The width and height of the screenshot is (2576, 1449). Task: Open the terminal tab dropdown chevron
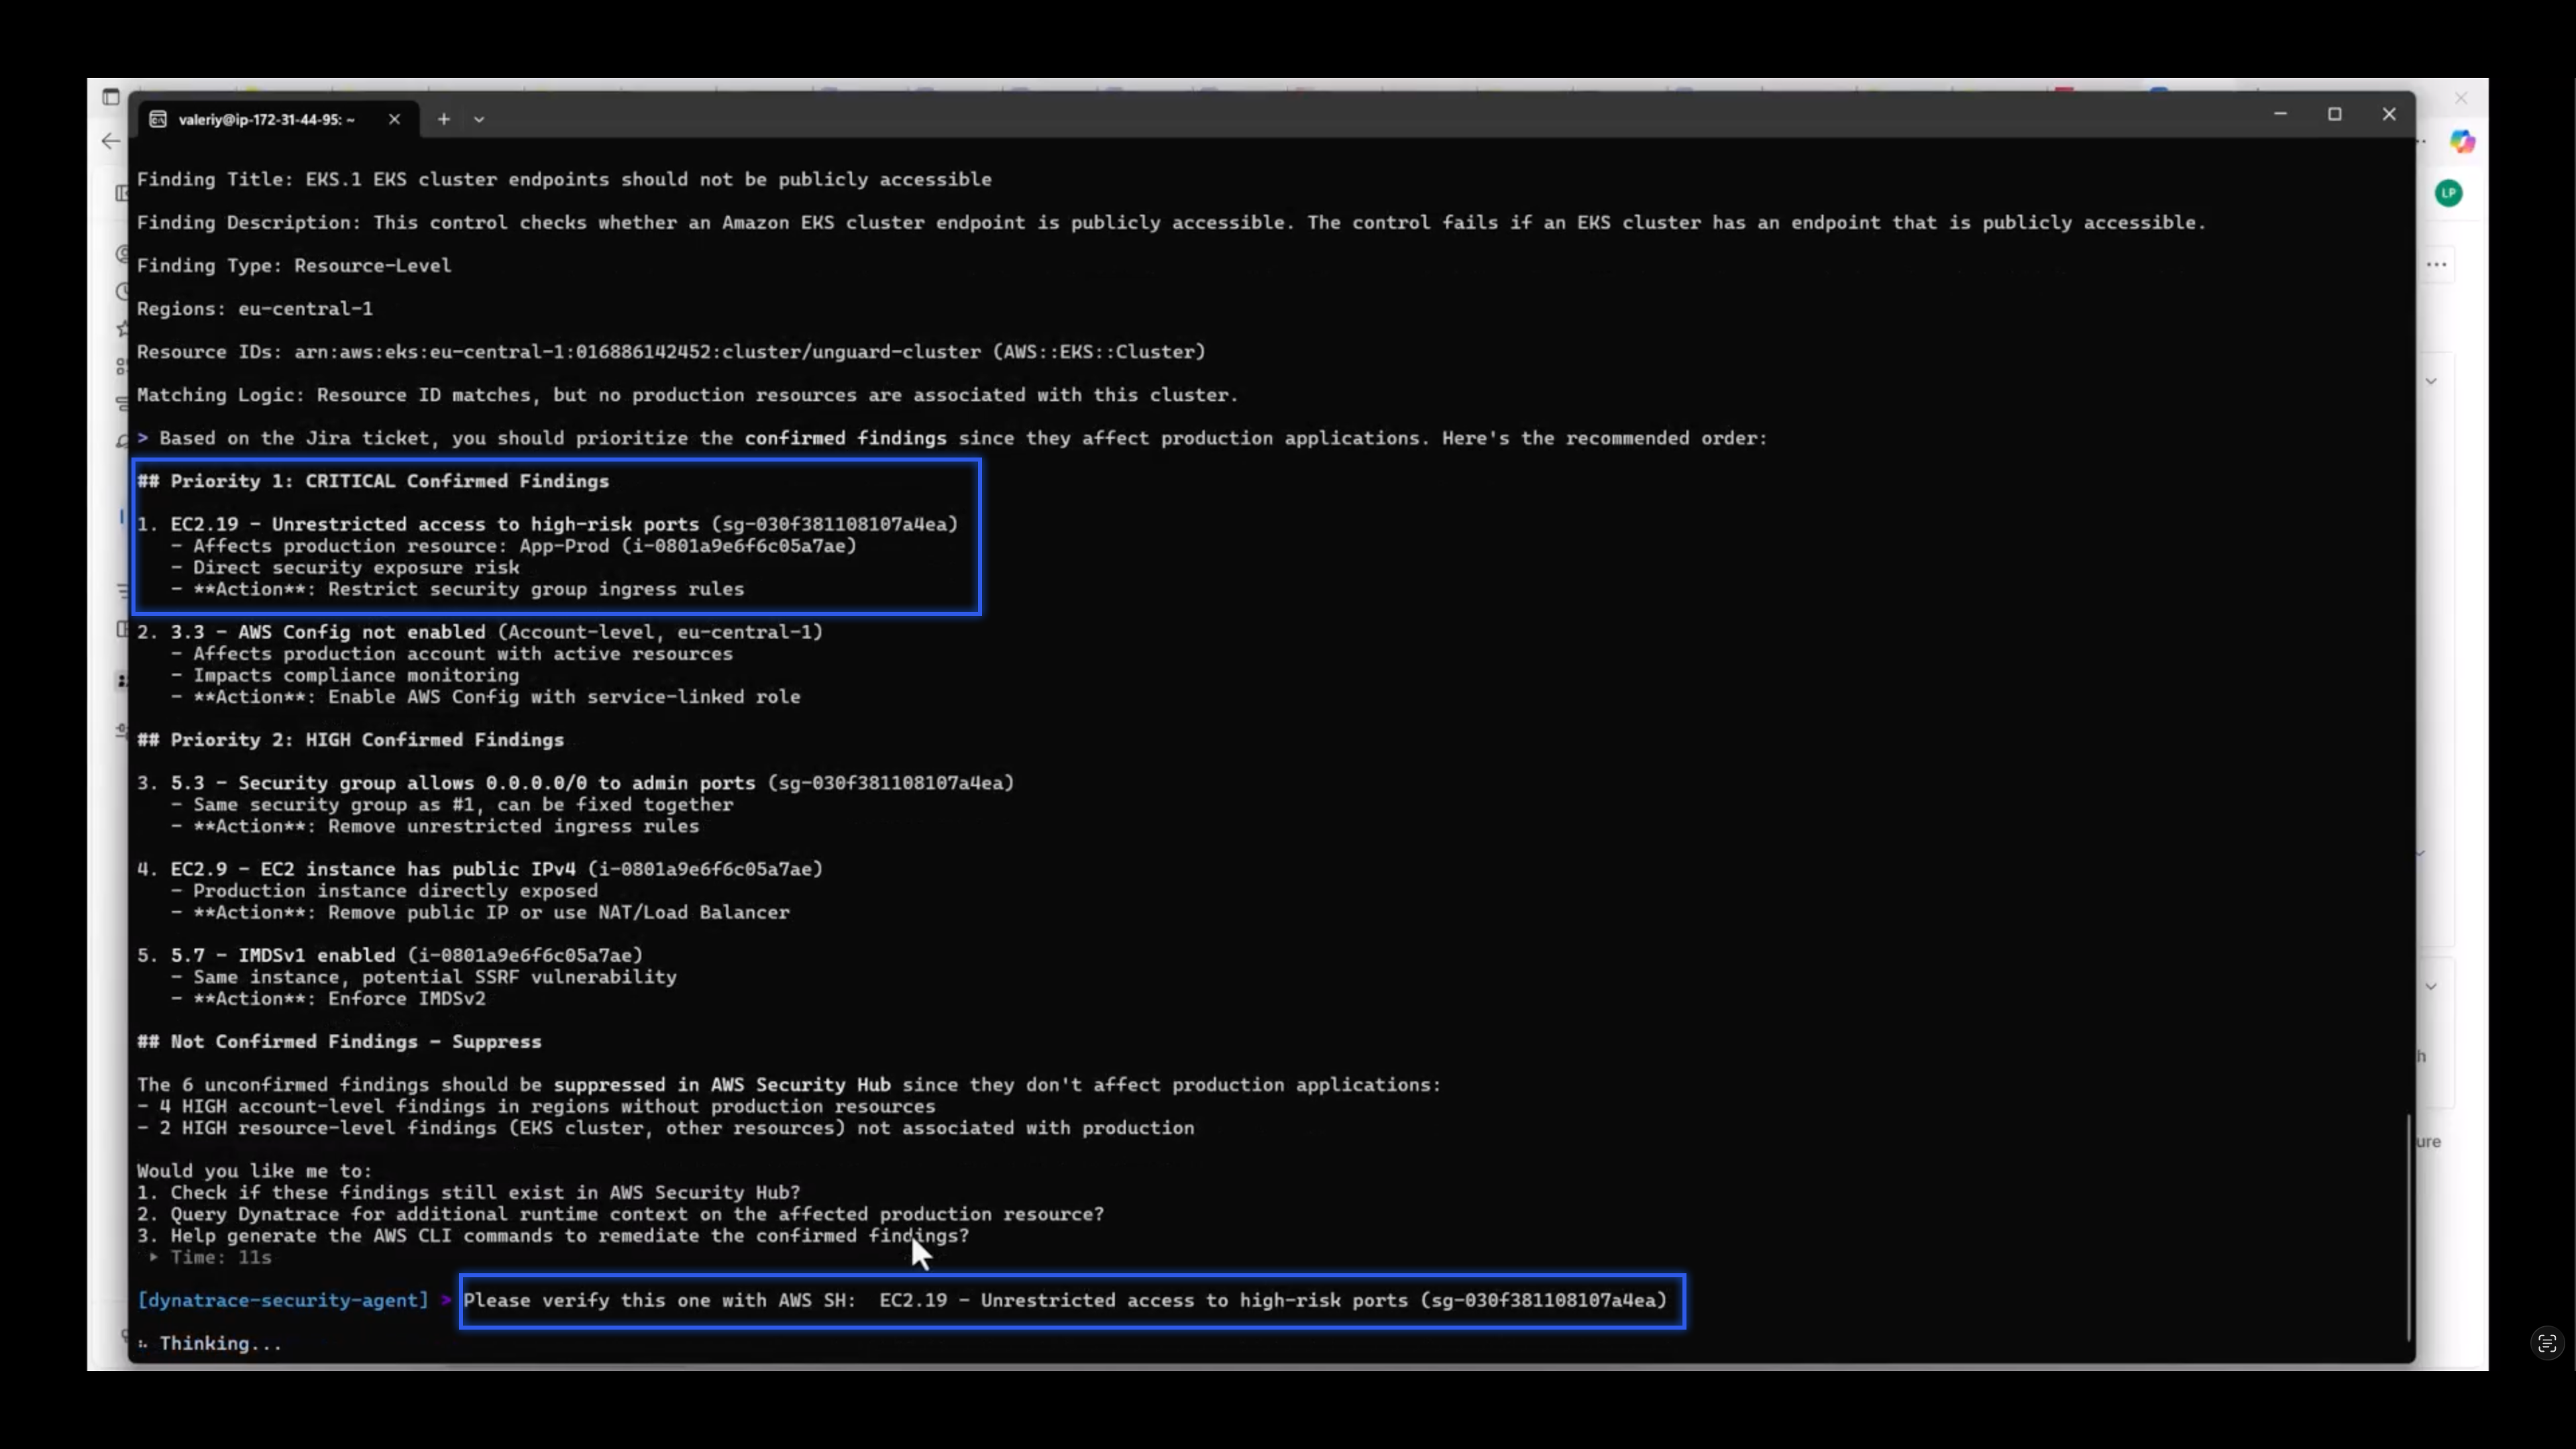(x=480, y=119)
